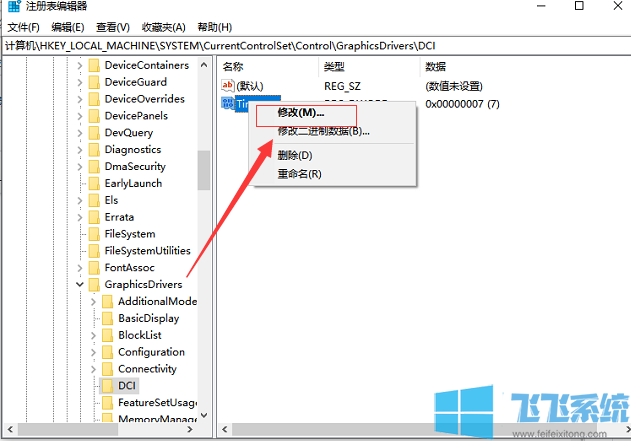
Task: Click the FileSystem folder icon
Action: pyautogui.click(x=94, y=233)
